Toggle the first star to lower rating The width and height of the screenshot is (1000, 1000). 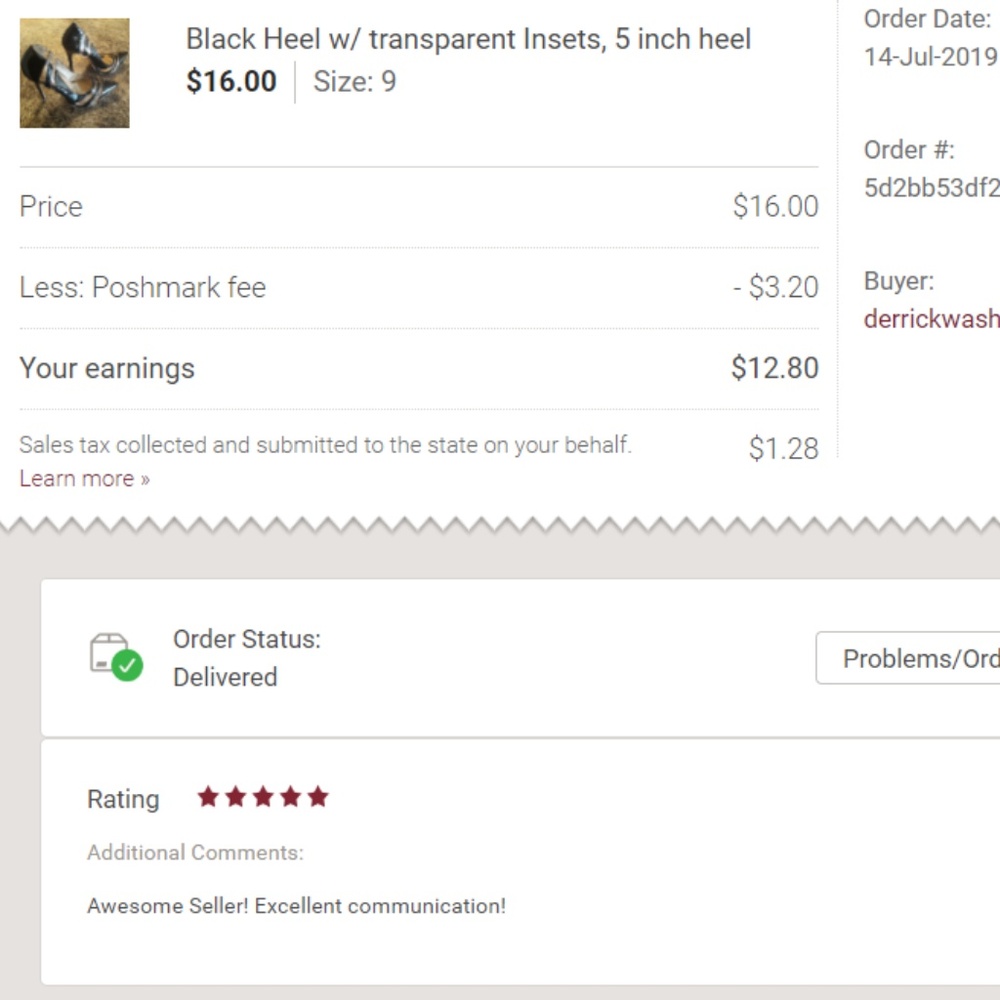coord(208,796)
